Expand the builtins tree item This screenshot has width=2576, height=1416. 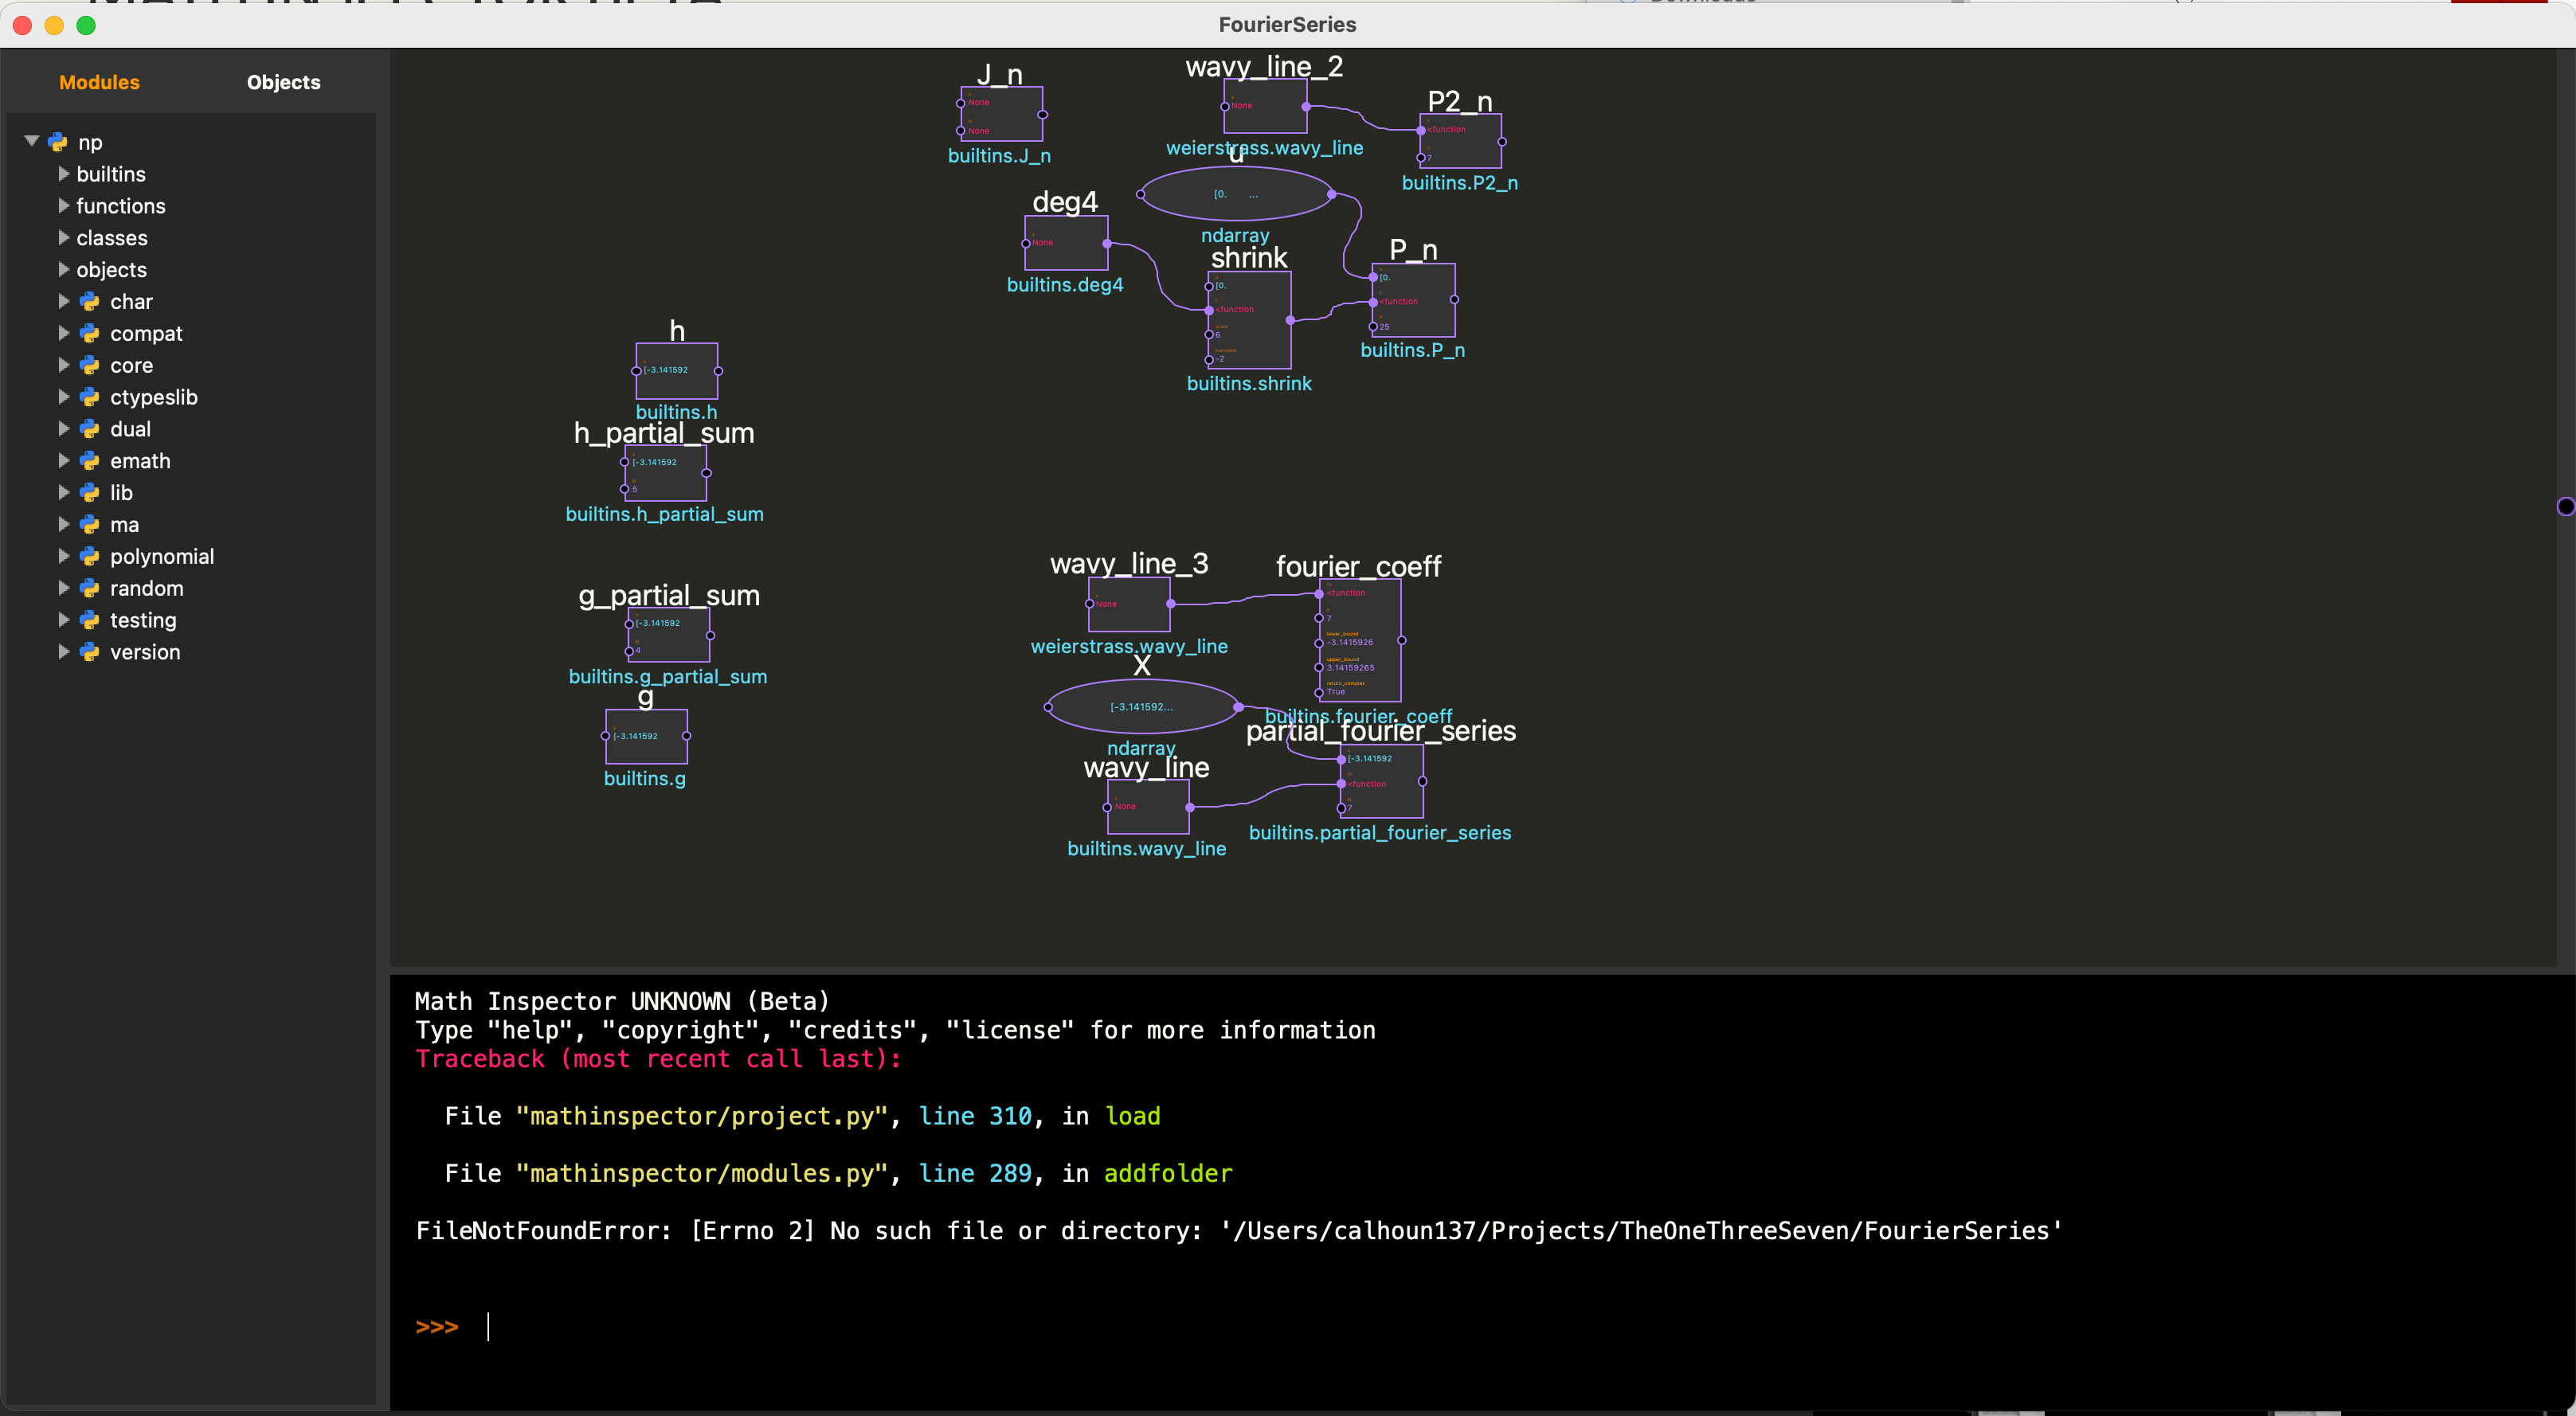tap(64, 173)
